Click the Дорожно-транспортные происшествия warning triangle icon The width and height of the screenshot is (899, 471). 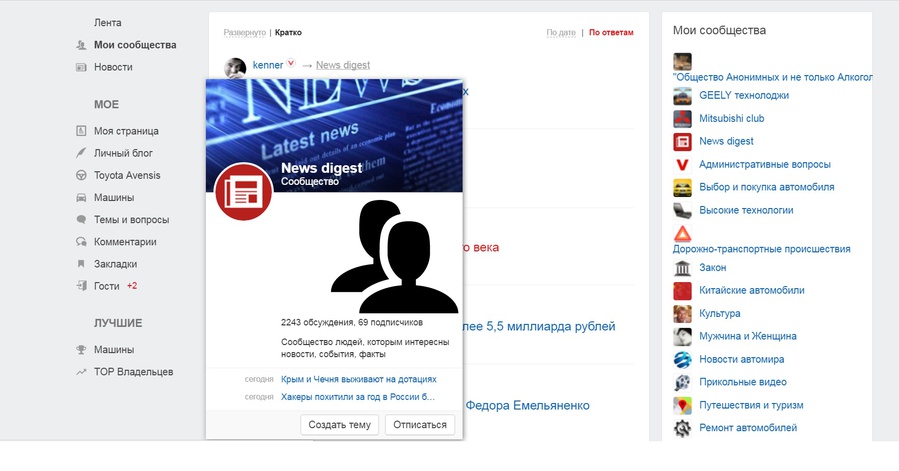[x=682, y=233]
